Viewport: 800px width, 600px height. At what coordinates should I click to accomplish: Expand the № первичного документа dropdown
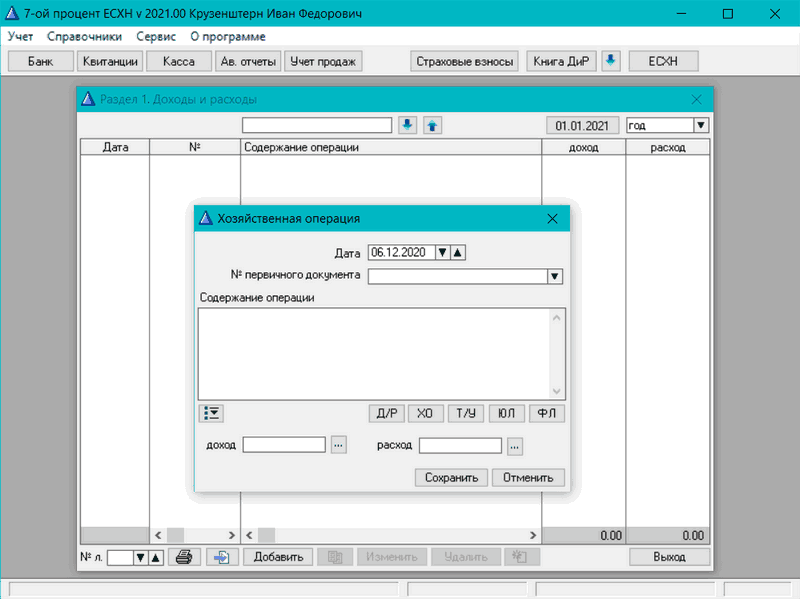[x=555, y=276]
